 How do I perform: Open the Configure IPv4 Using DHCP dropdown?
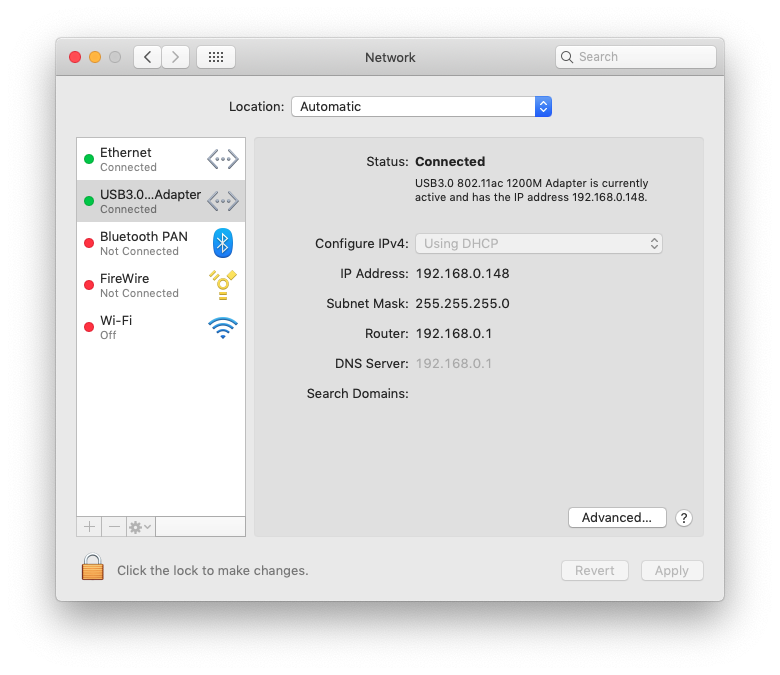539,243
